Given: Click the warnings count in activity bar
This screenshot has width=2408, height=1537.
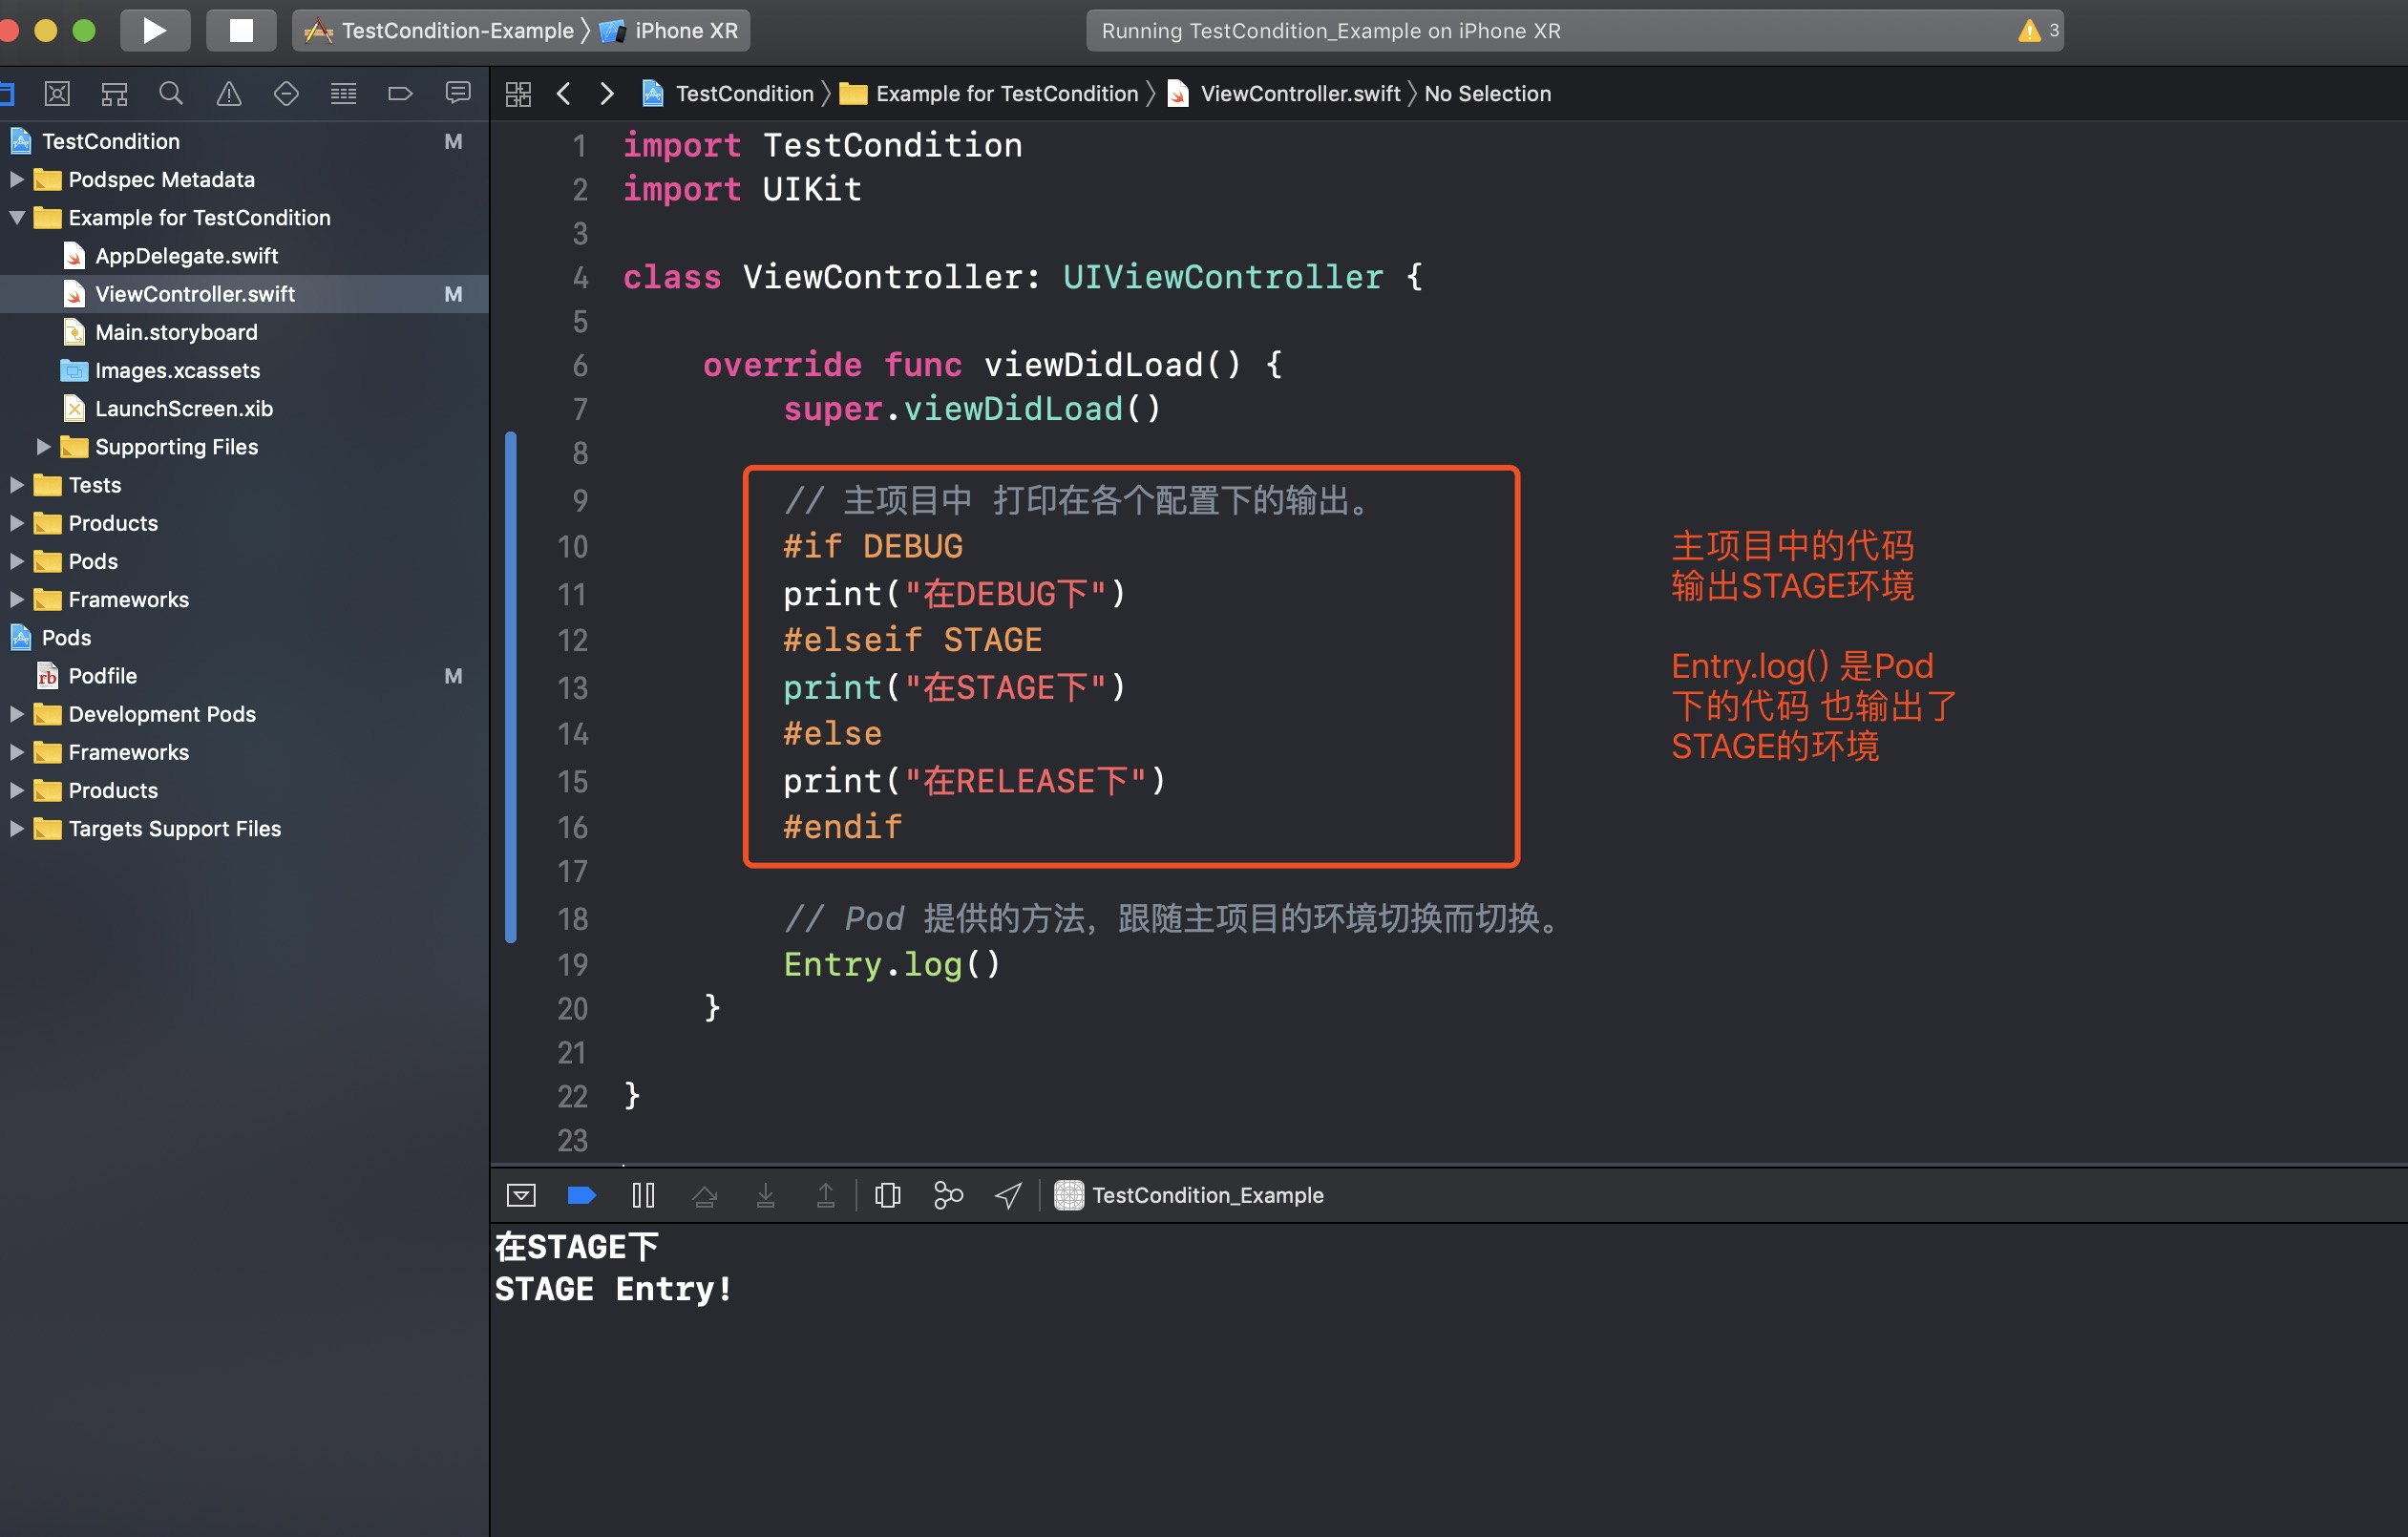Looking at the screenshot, I should (x=2038, y=30).
